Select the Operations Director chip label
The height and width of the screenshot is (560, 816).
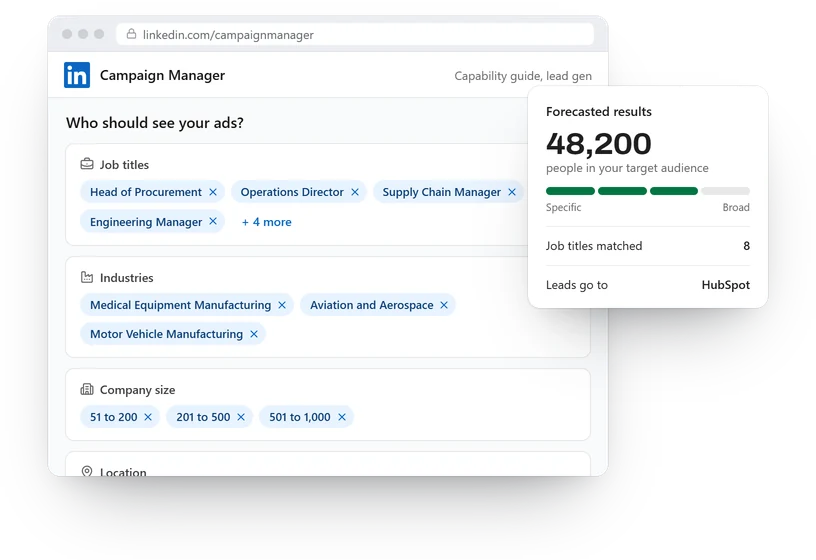[292, 192]
